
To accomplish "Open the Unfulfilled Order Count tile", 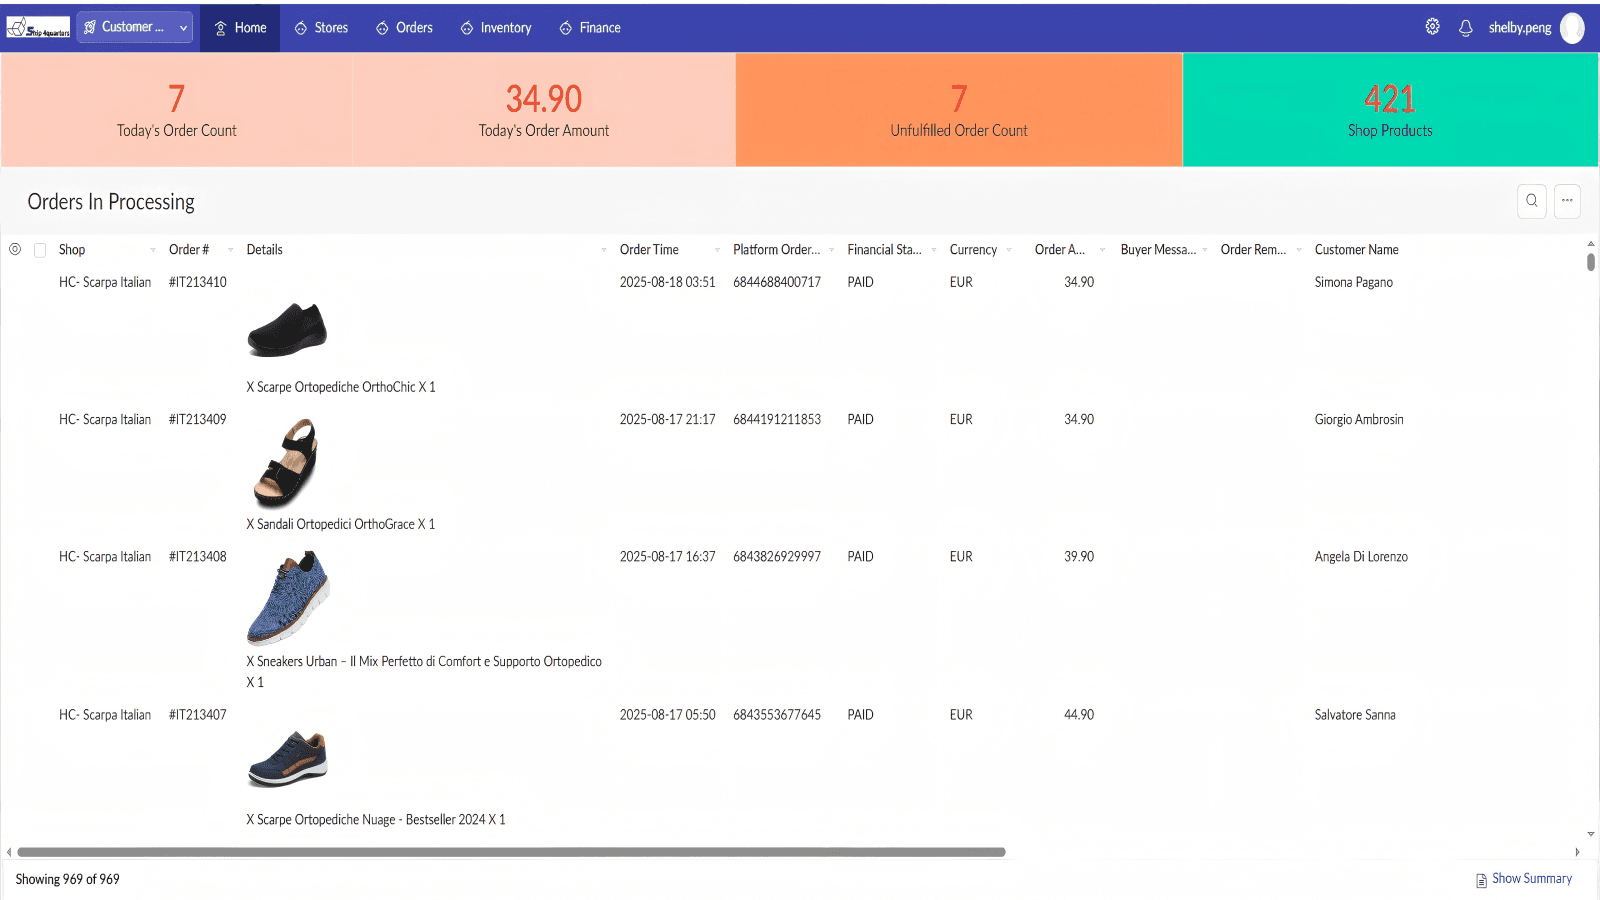I will [959, 110].
